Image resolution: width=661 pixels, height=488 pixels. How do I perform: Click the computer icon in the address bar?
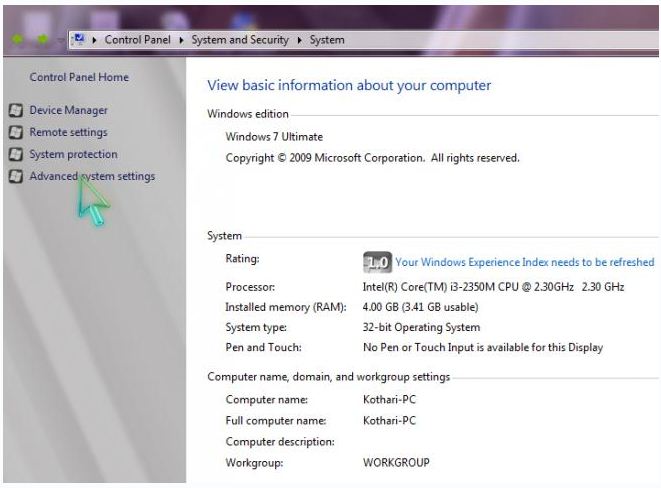pyautogui.click(x=78, y=39)
